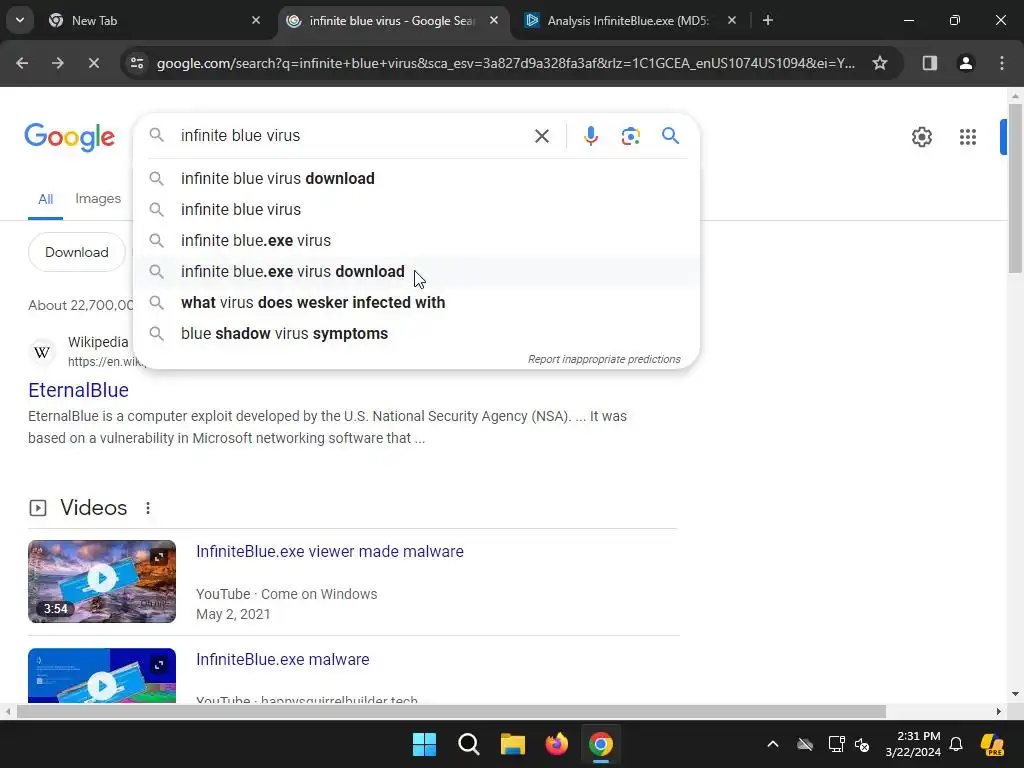
Task: Open the Windows Start menu
Action: click(424, 744)
